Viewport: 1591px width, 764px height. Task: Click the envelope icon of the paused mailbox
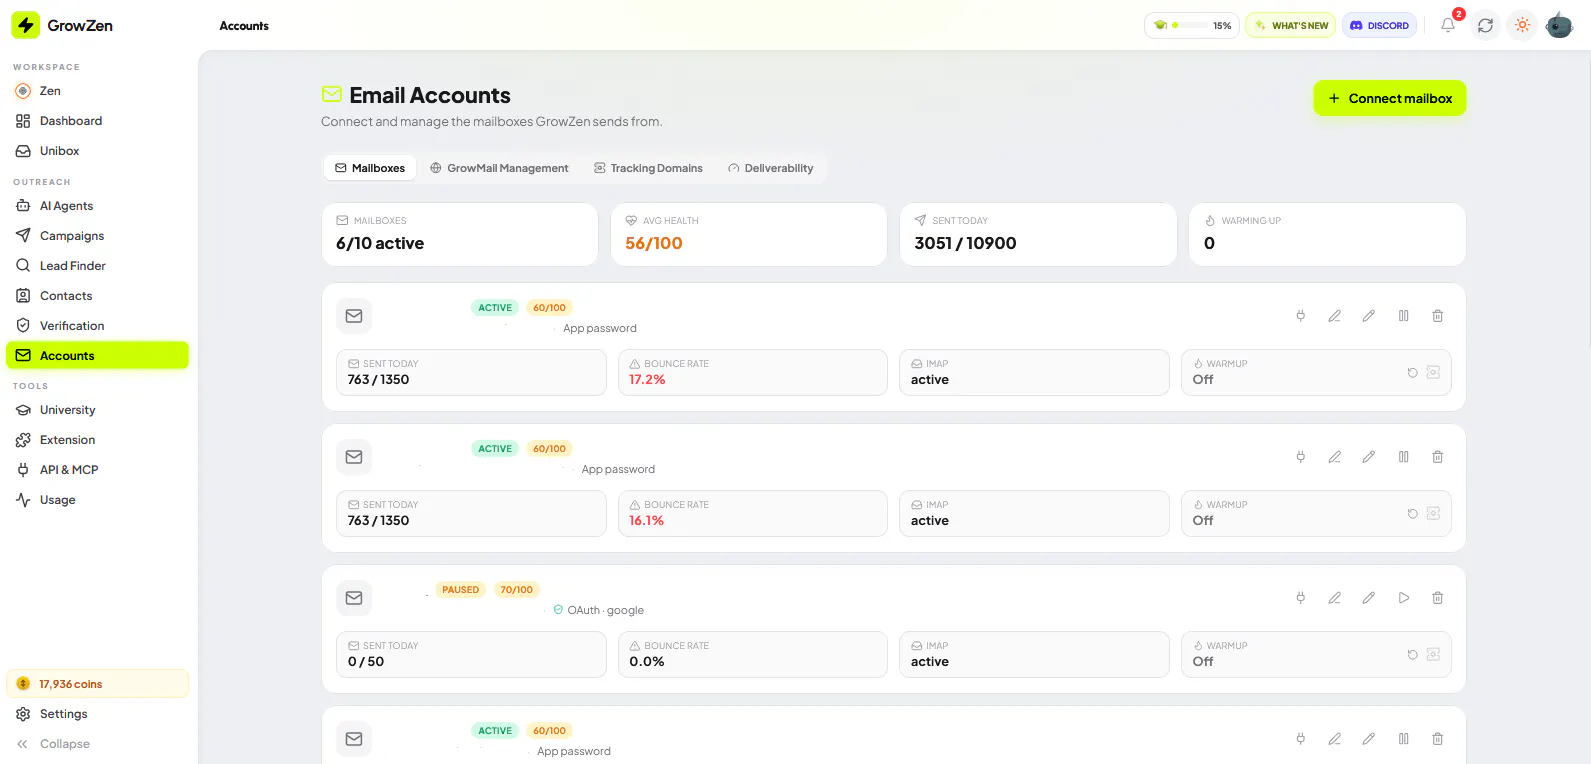[354, 598]
